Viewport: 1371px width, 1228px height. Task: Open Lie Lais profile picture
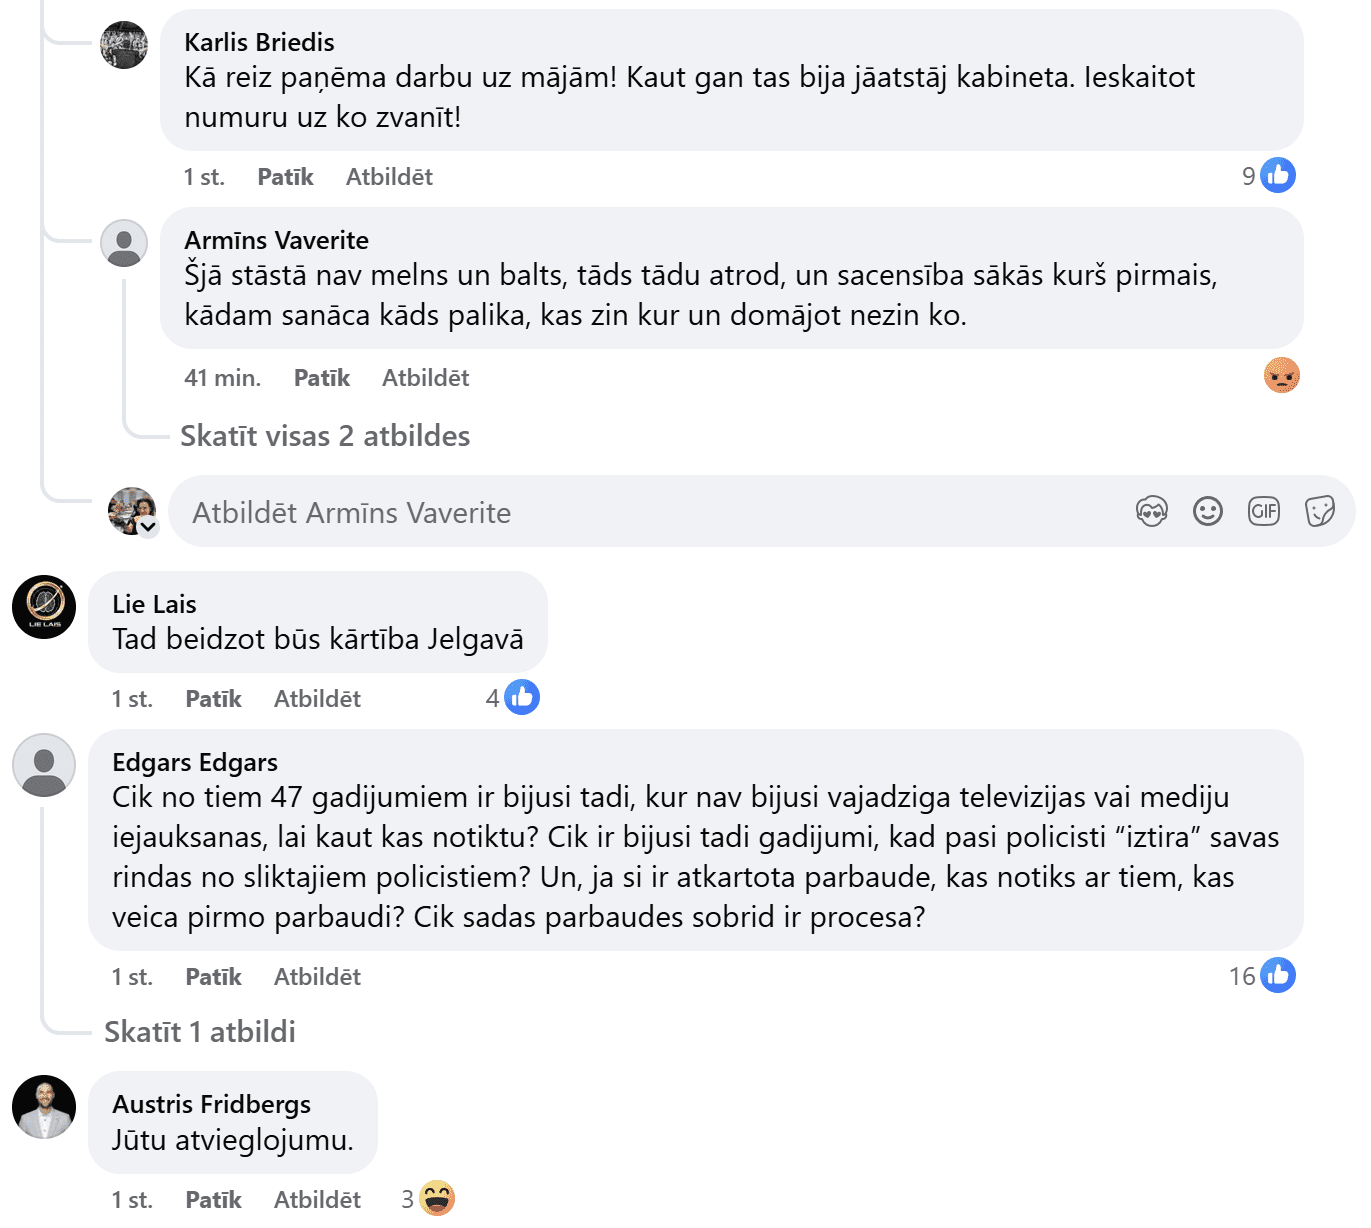[x=44, y=607]
